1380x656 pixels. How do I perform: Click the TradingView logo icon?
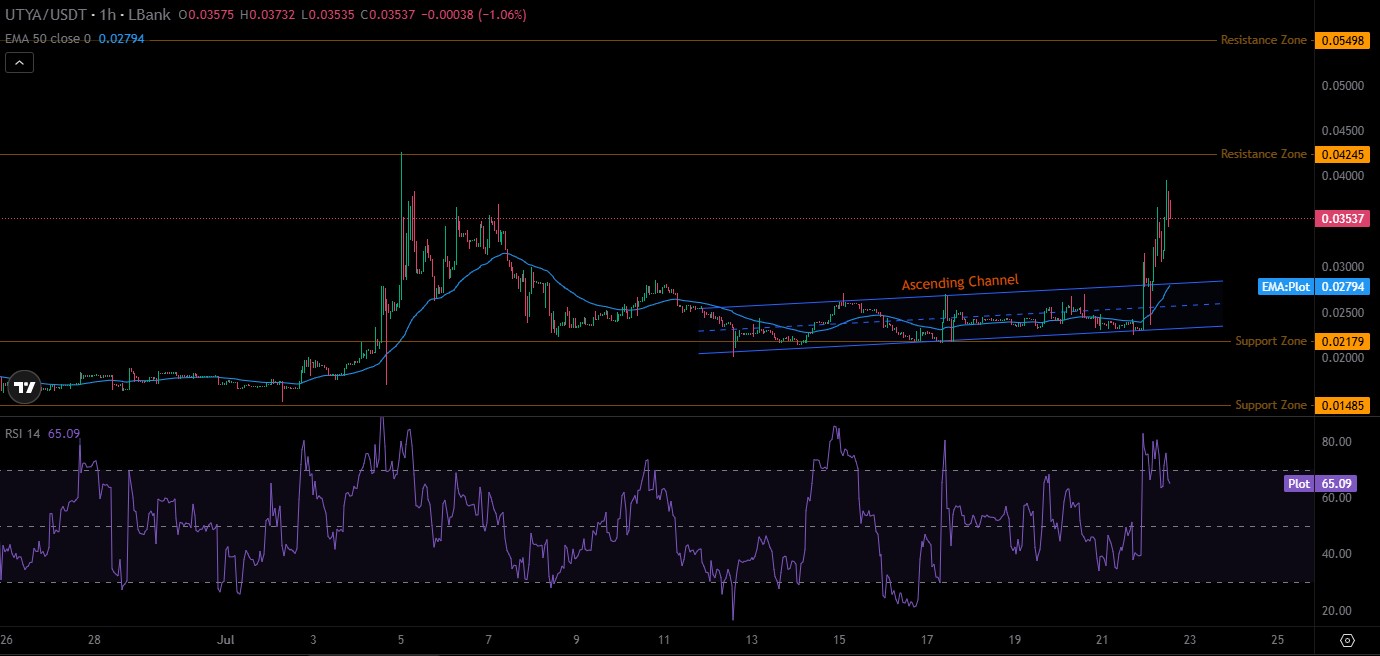[x=25, y=387]
